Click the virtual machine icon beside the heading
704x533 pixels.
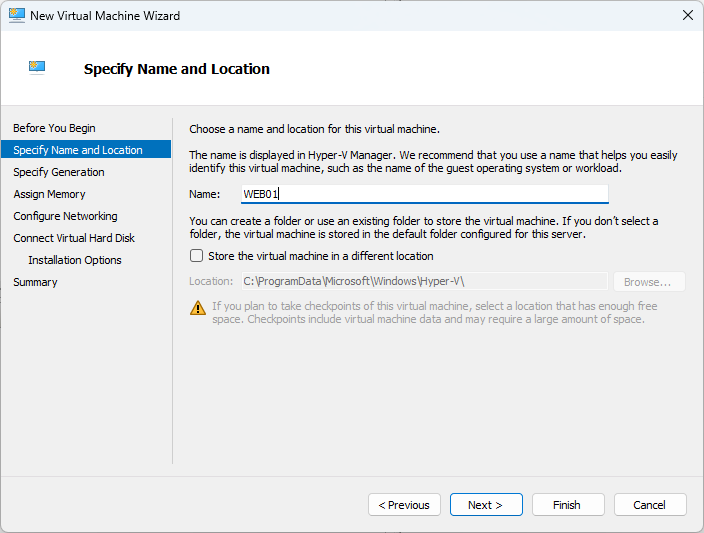(37, 68)
